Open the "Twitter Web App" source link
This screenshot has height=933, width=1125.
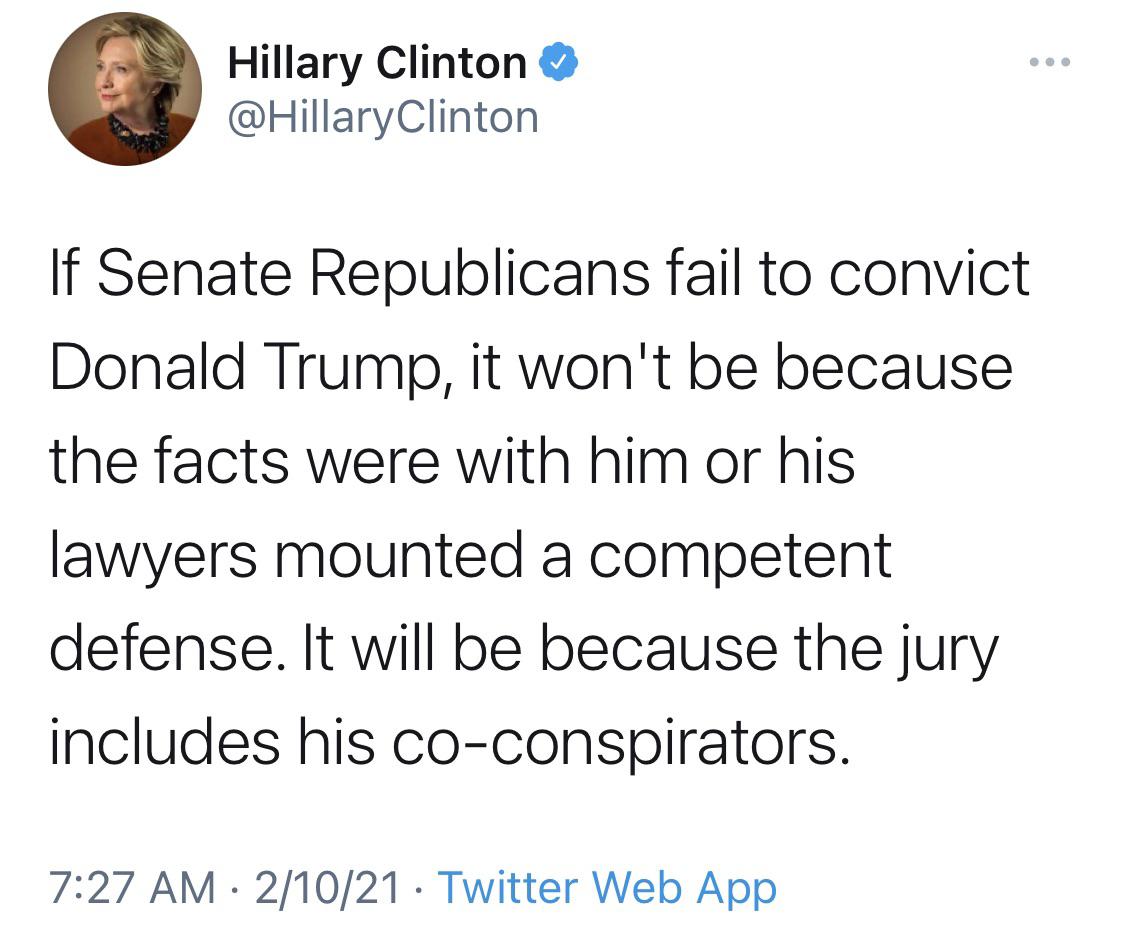coord(607,886)
